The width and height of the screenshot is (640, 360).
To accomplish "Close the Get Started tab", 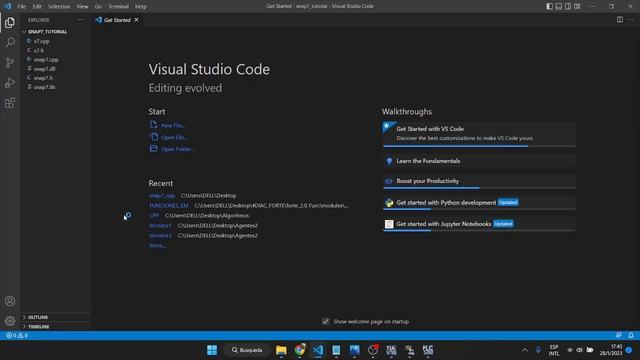I will [x=136, y=20].
